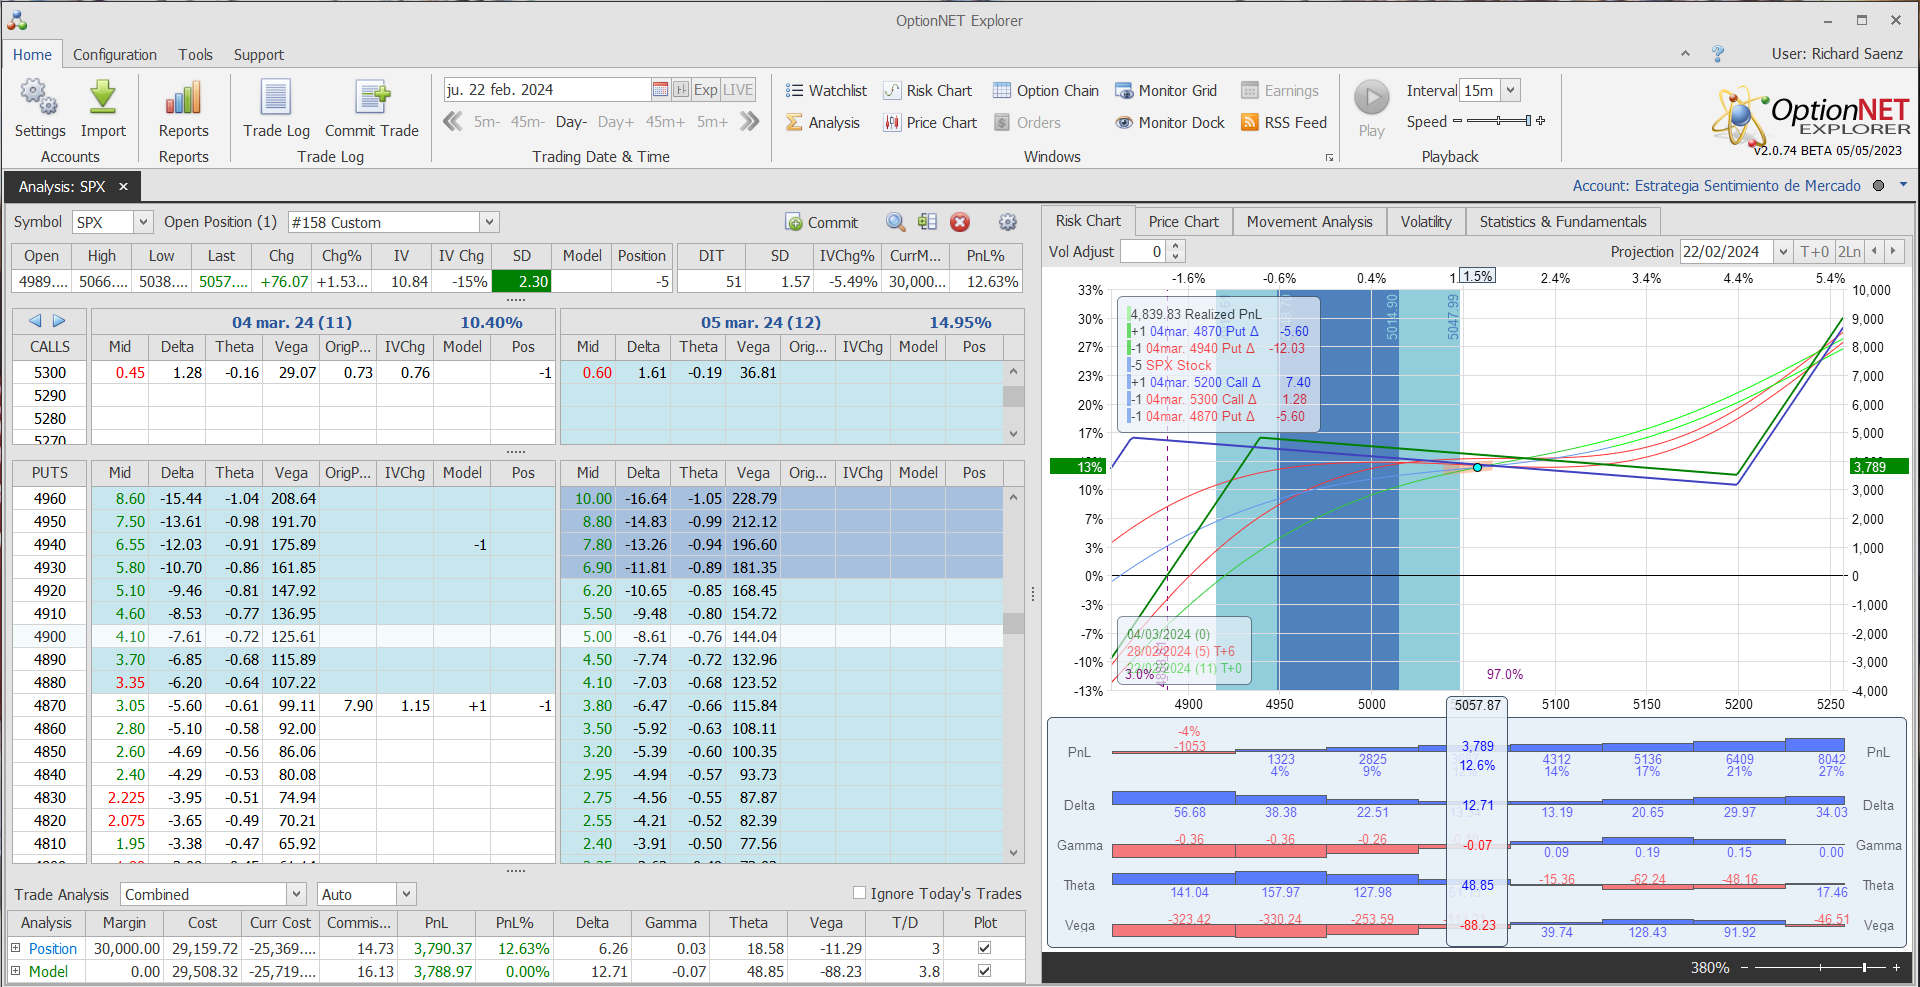
Task: Click the Import download icon
Action: pyautogui.click(x=103, y=98)
